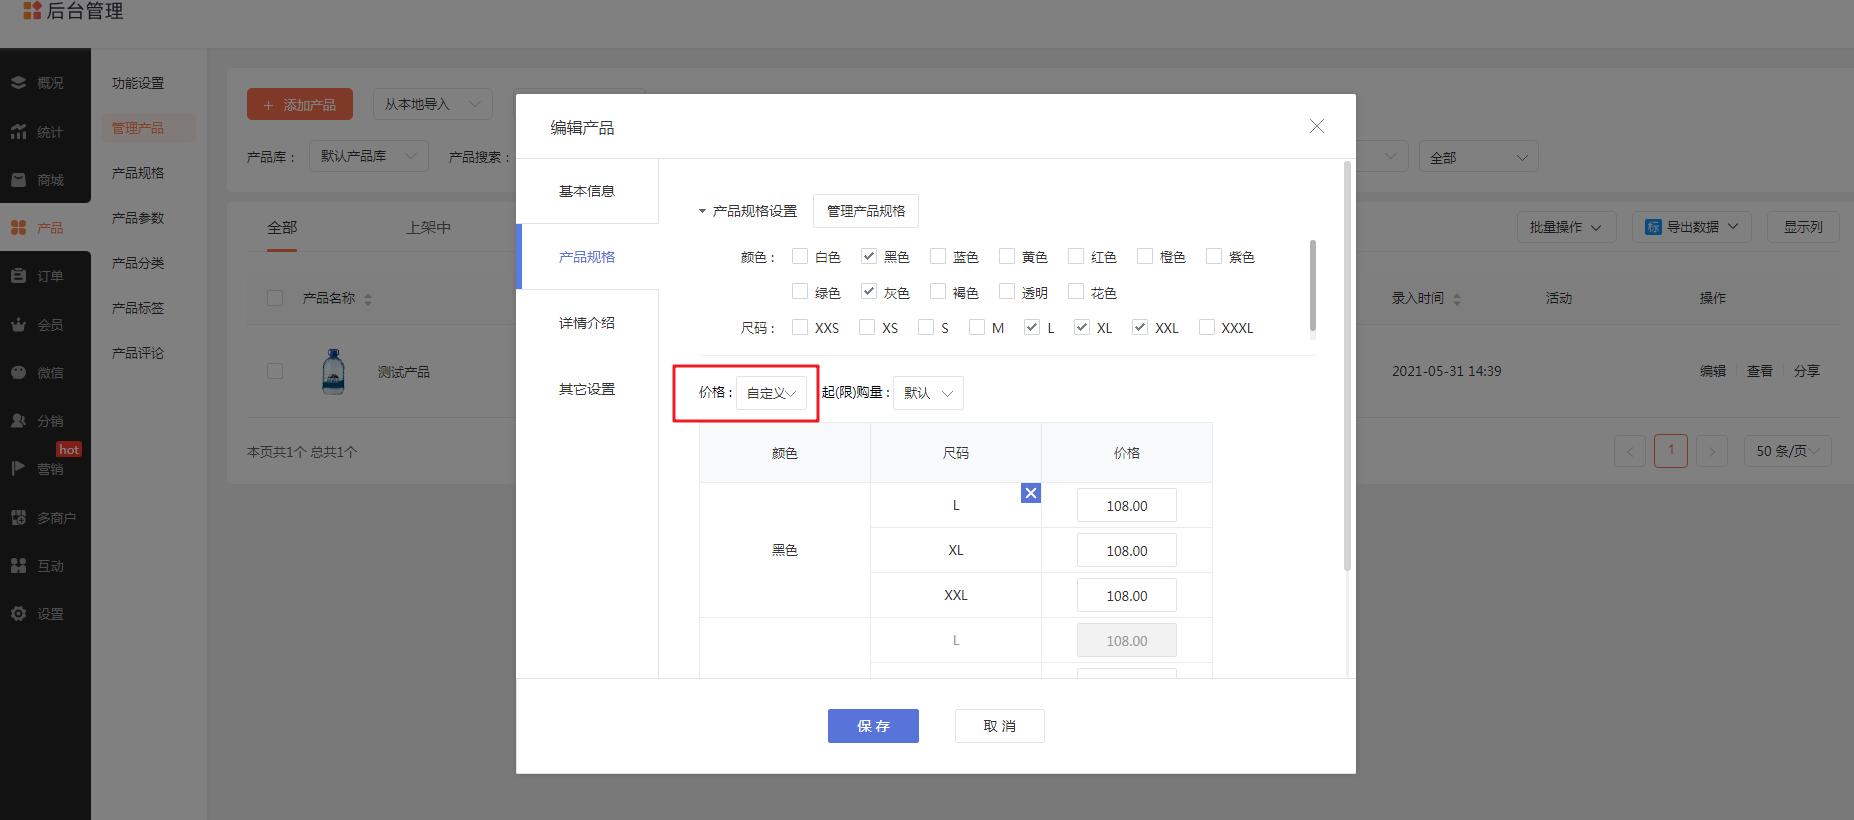Click the 取消 cancel button

point(1000,726)
